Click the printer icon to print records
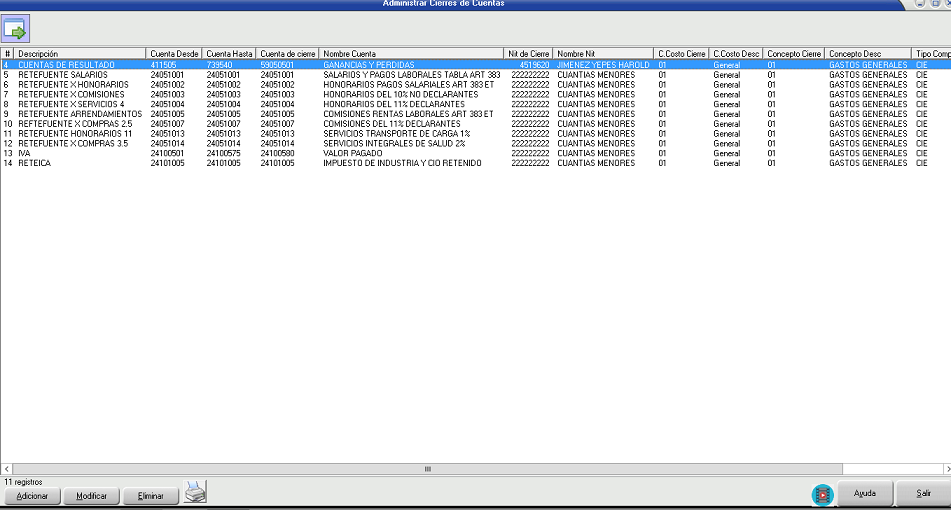This screenshot has height=510, width=951. click(195, 492)
